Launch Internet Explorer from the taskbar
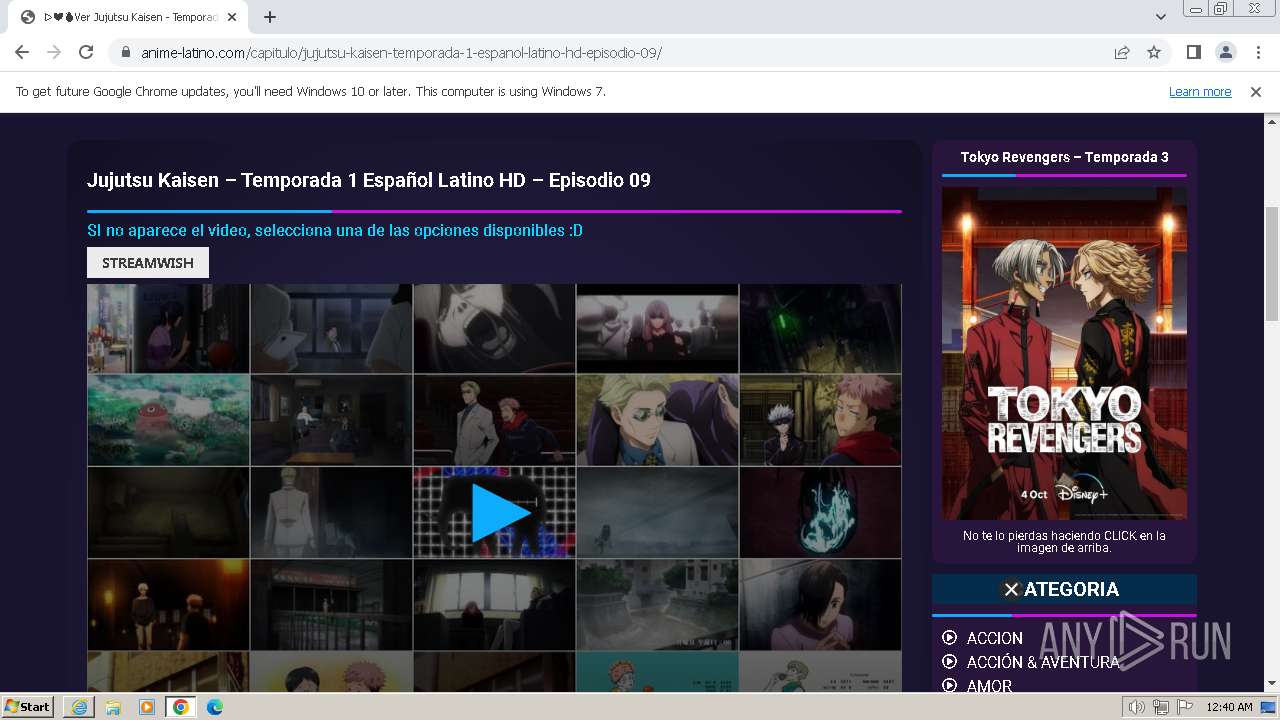This screenshot has height=720, width=1280. tap(78, 707)
